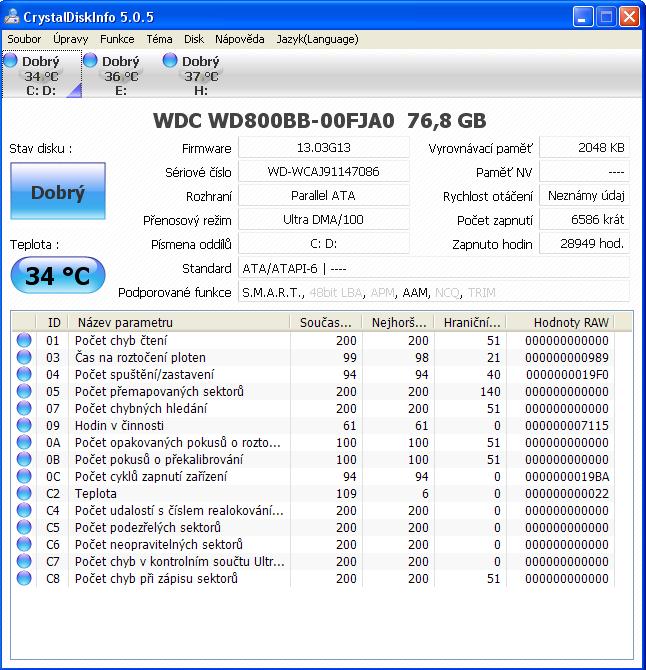Click the Nejhorš... column header
Image resolution: width=646 pixels, height=670 pixels.
398,322
